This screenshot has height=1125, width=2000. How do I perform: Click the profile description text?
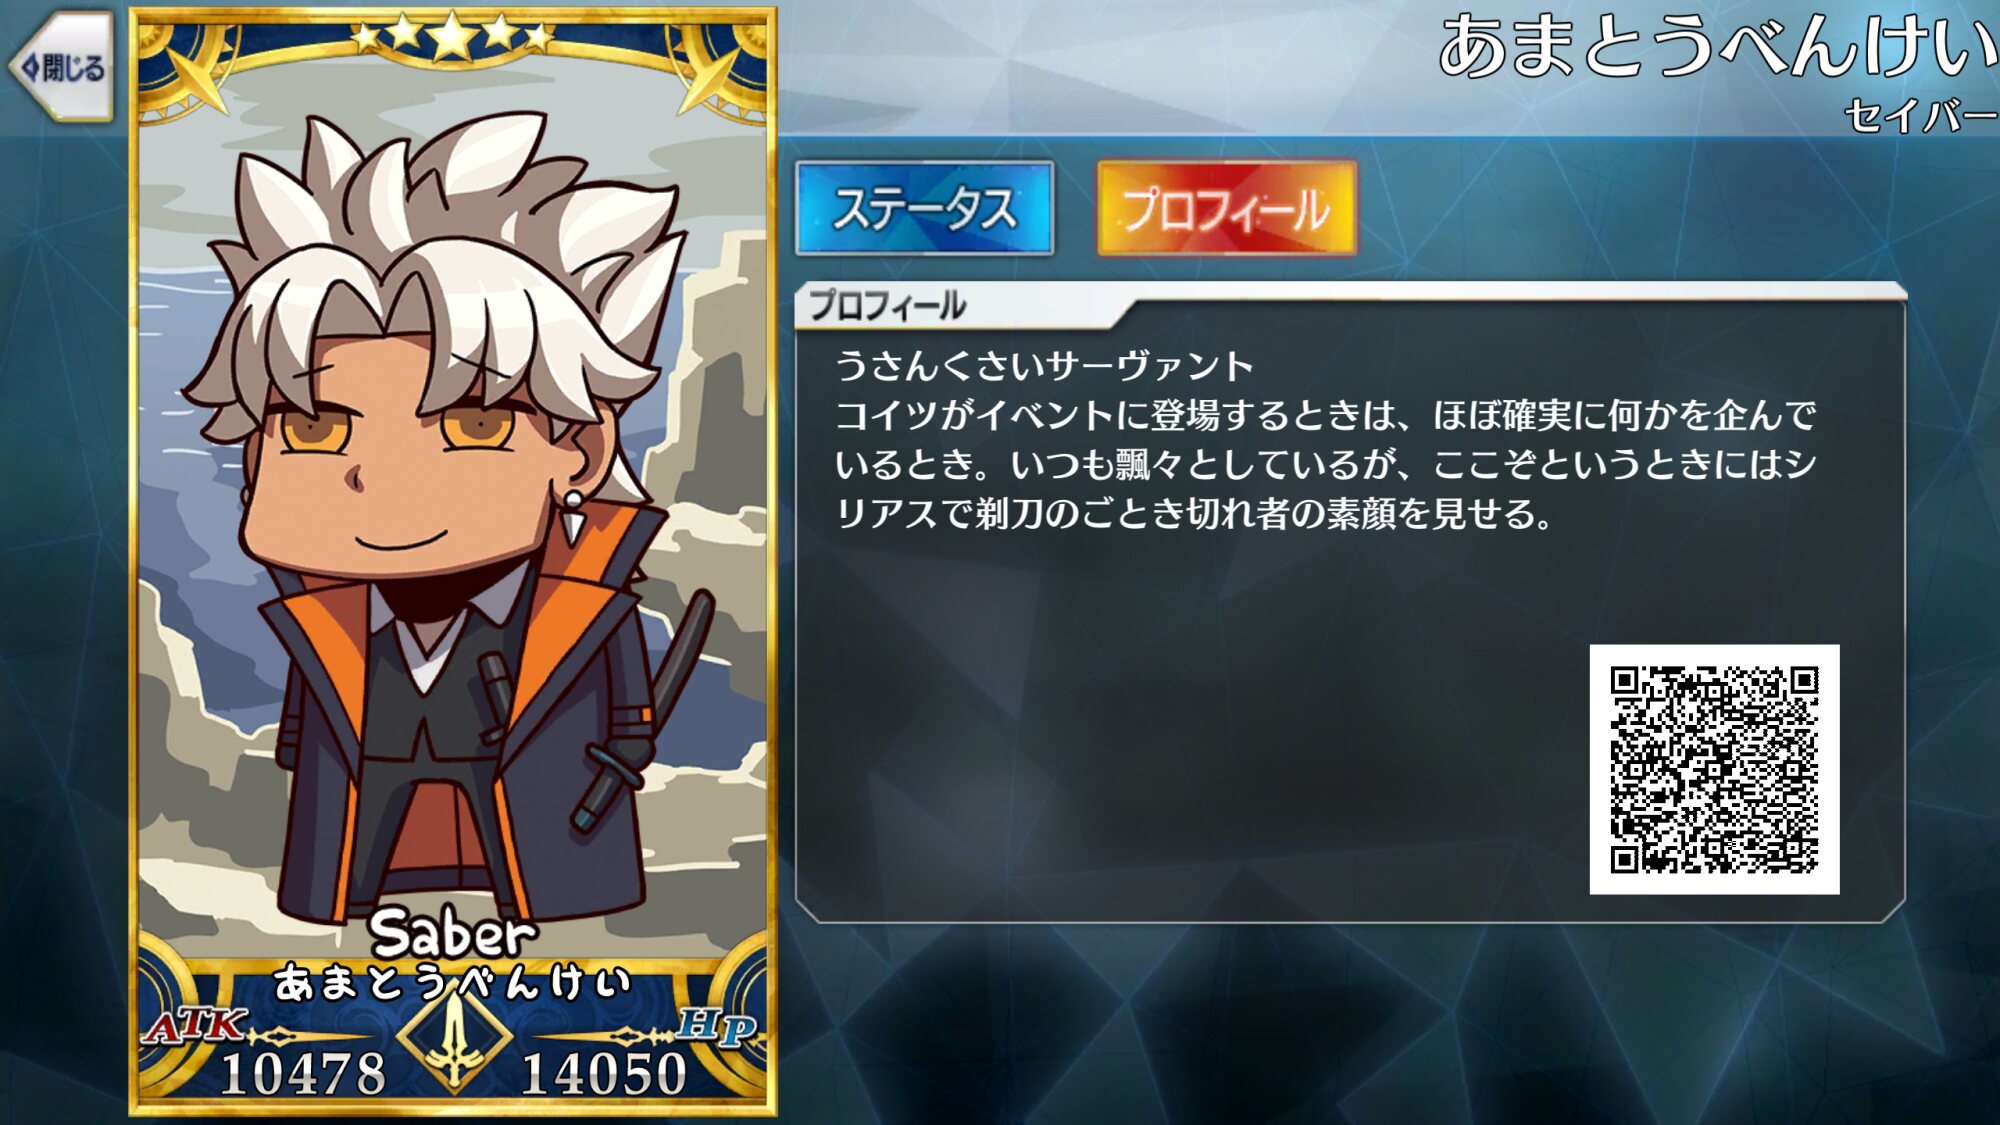coord(1325,440)
